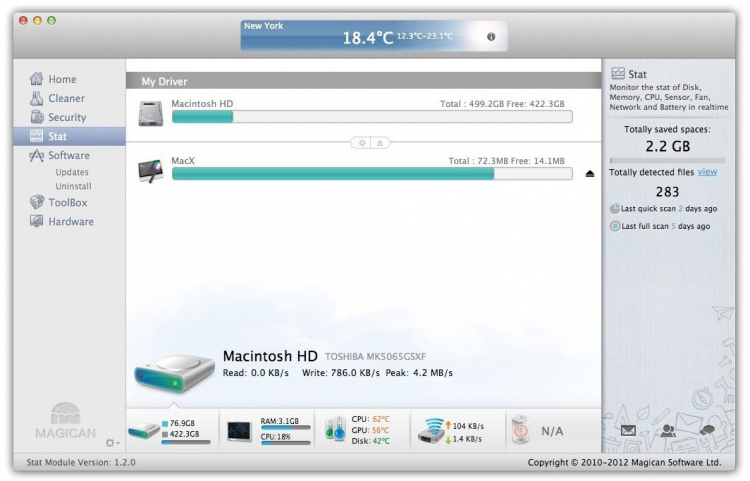Click the MacX volume icon
This screenshot has width=750, height=481.
pyautogui.click(x=151, y=171)
